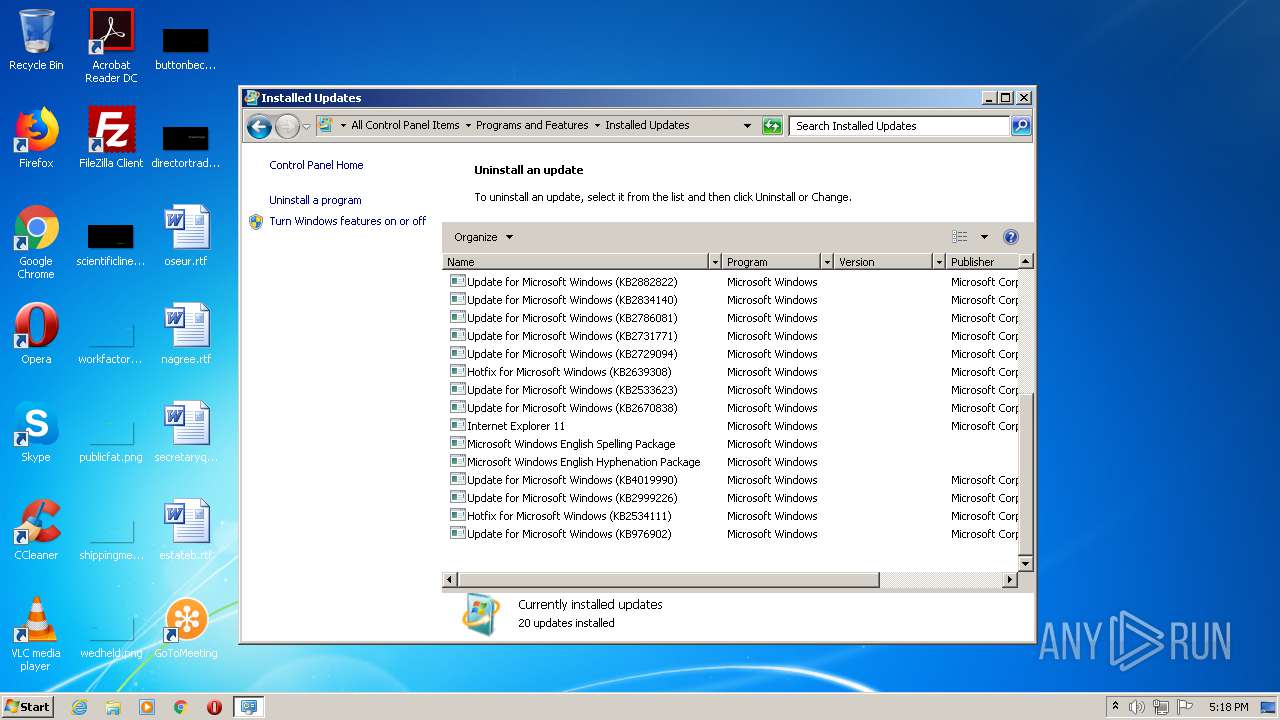
Task: Sort by Name column header
Action: click(575, 262)
